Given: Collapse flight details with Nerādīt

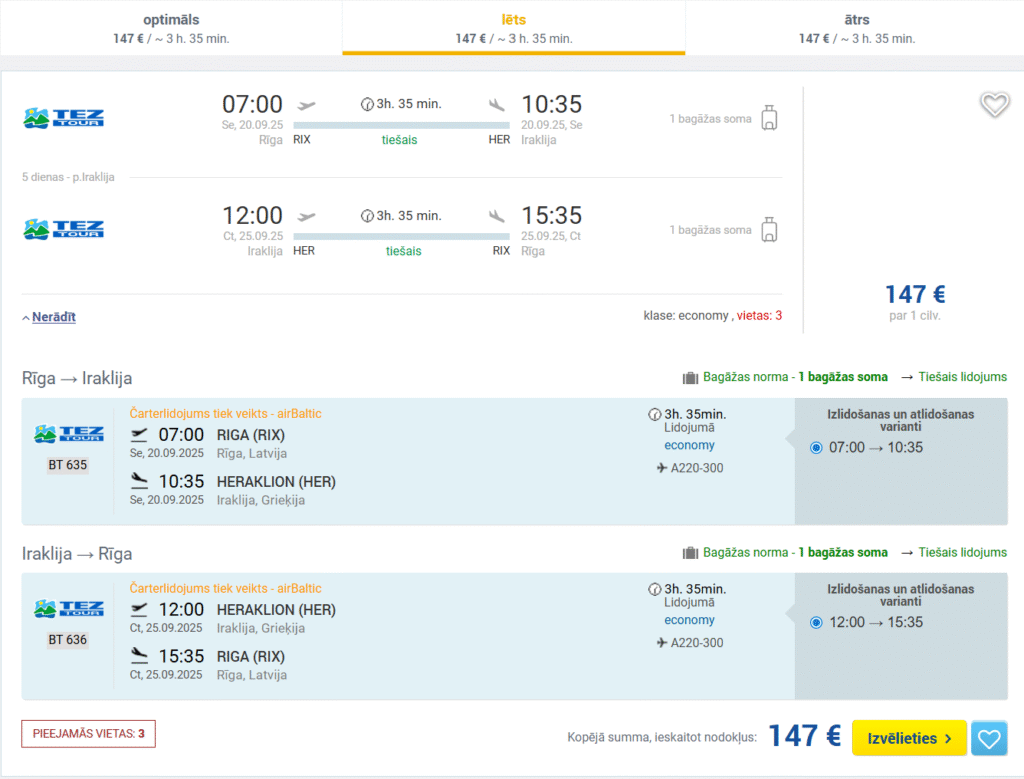Looking at the screenshot, I should (53, 317).
